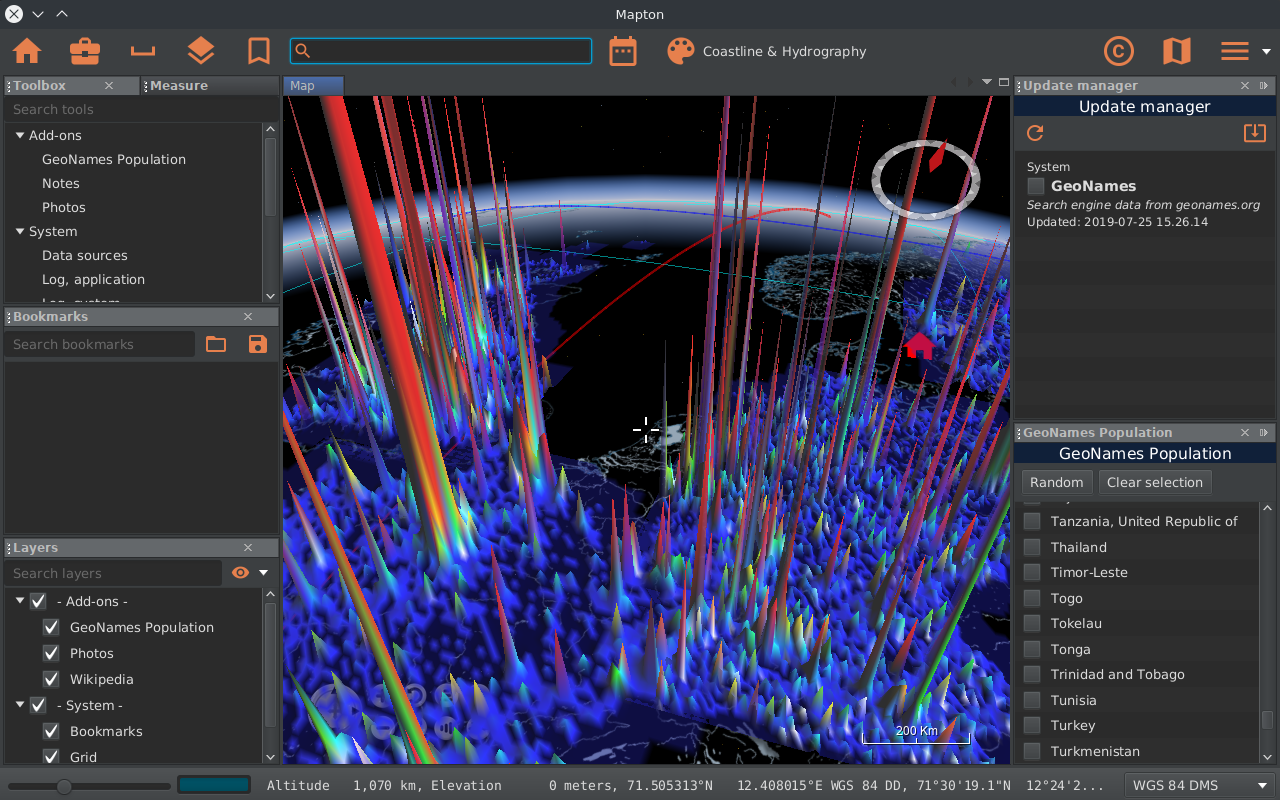Uncheck GeoNames Population layer

click(x=51, y=627)
